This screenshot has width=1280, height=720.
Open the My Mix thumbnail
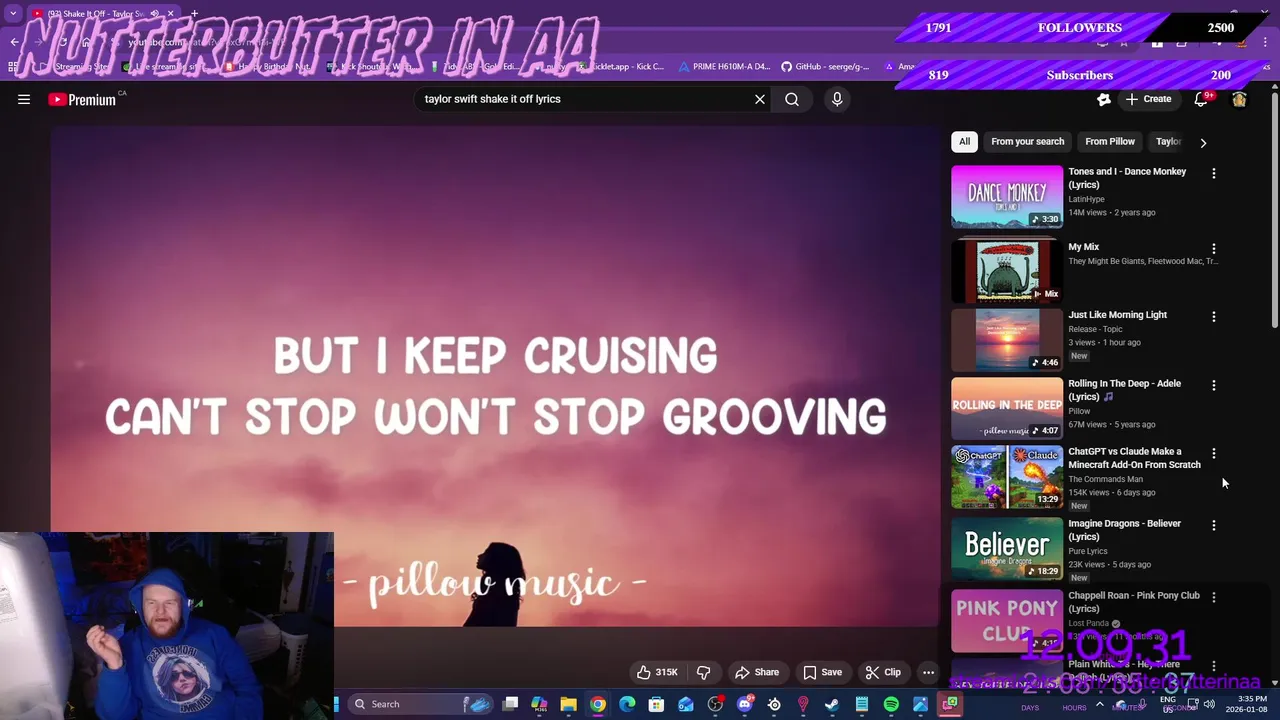pos(1007,270)
